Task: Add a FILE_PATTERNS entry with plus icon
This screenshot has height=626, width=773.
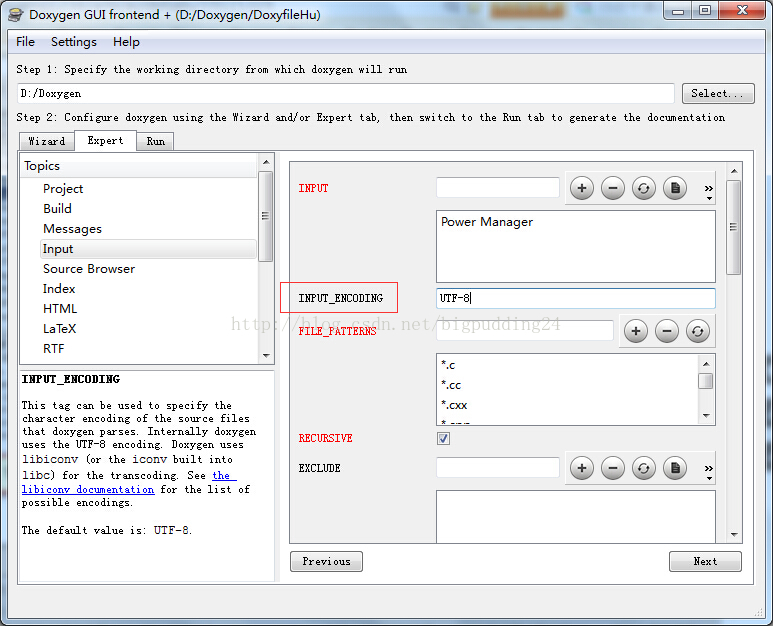Action: click(x=636, y=331)
